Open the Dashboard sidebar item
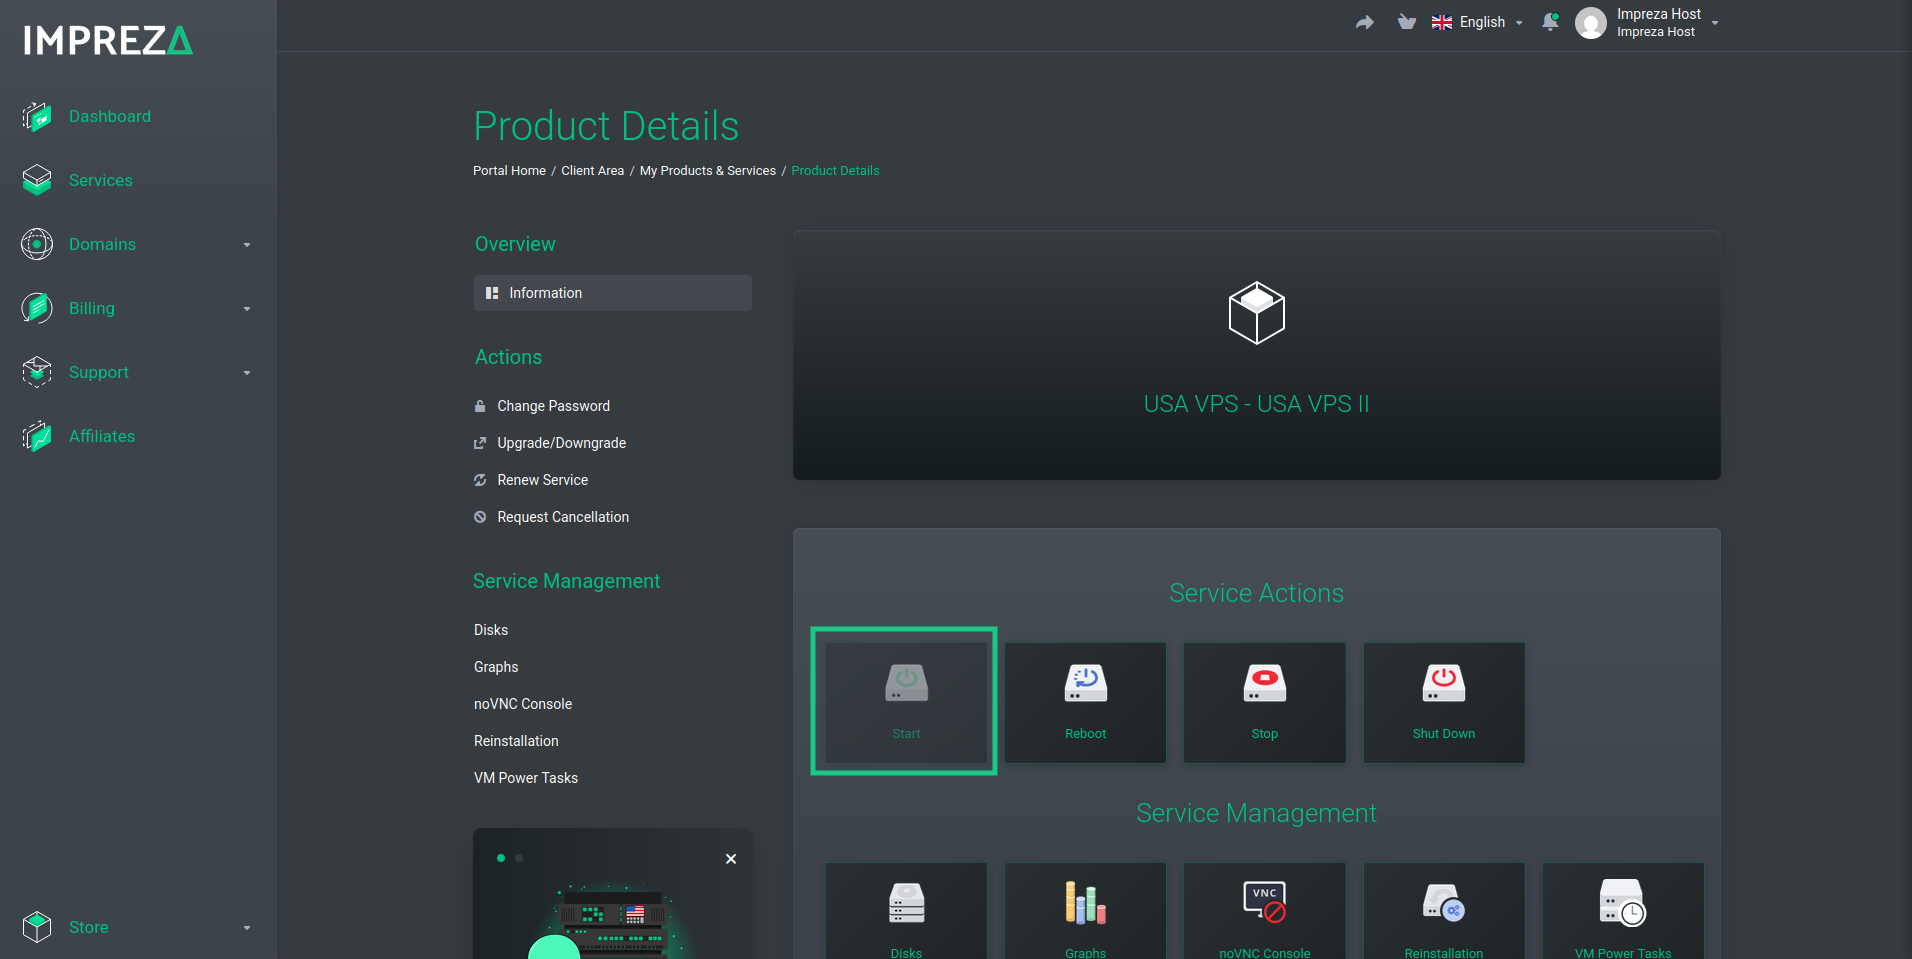Image resolution: width=1912 pixels, height=959 pixels. [110, 116]
